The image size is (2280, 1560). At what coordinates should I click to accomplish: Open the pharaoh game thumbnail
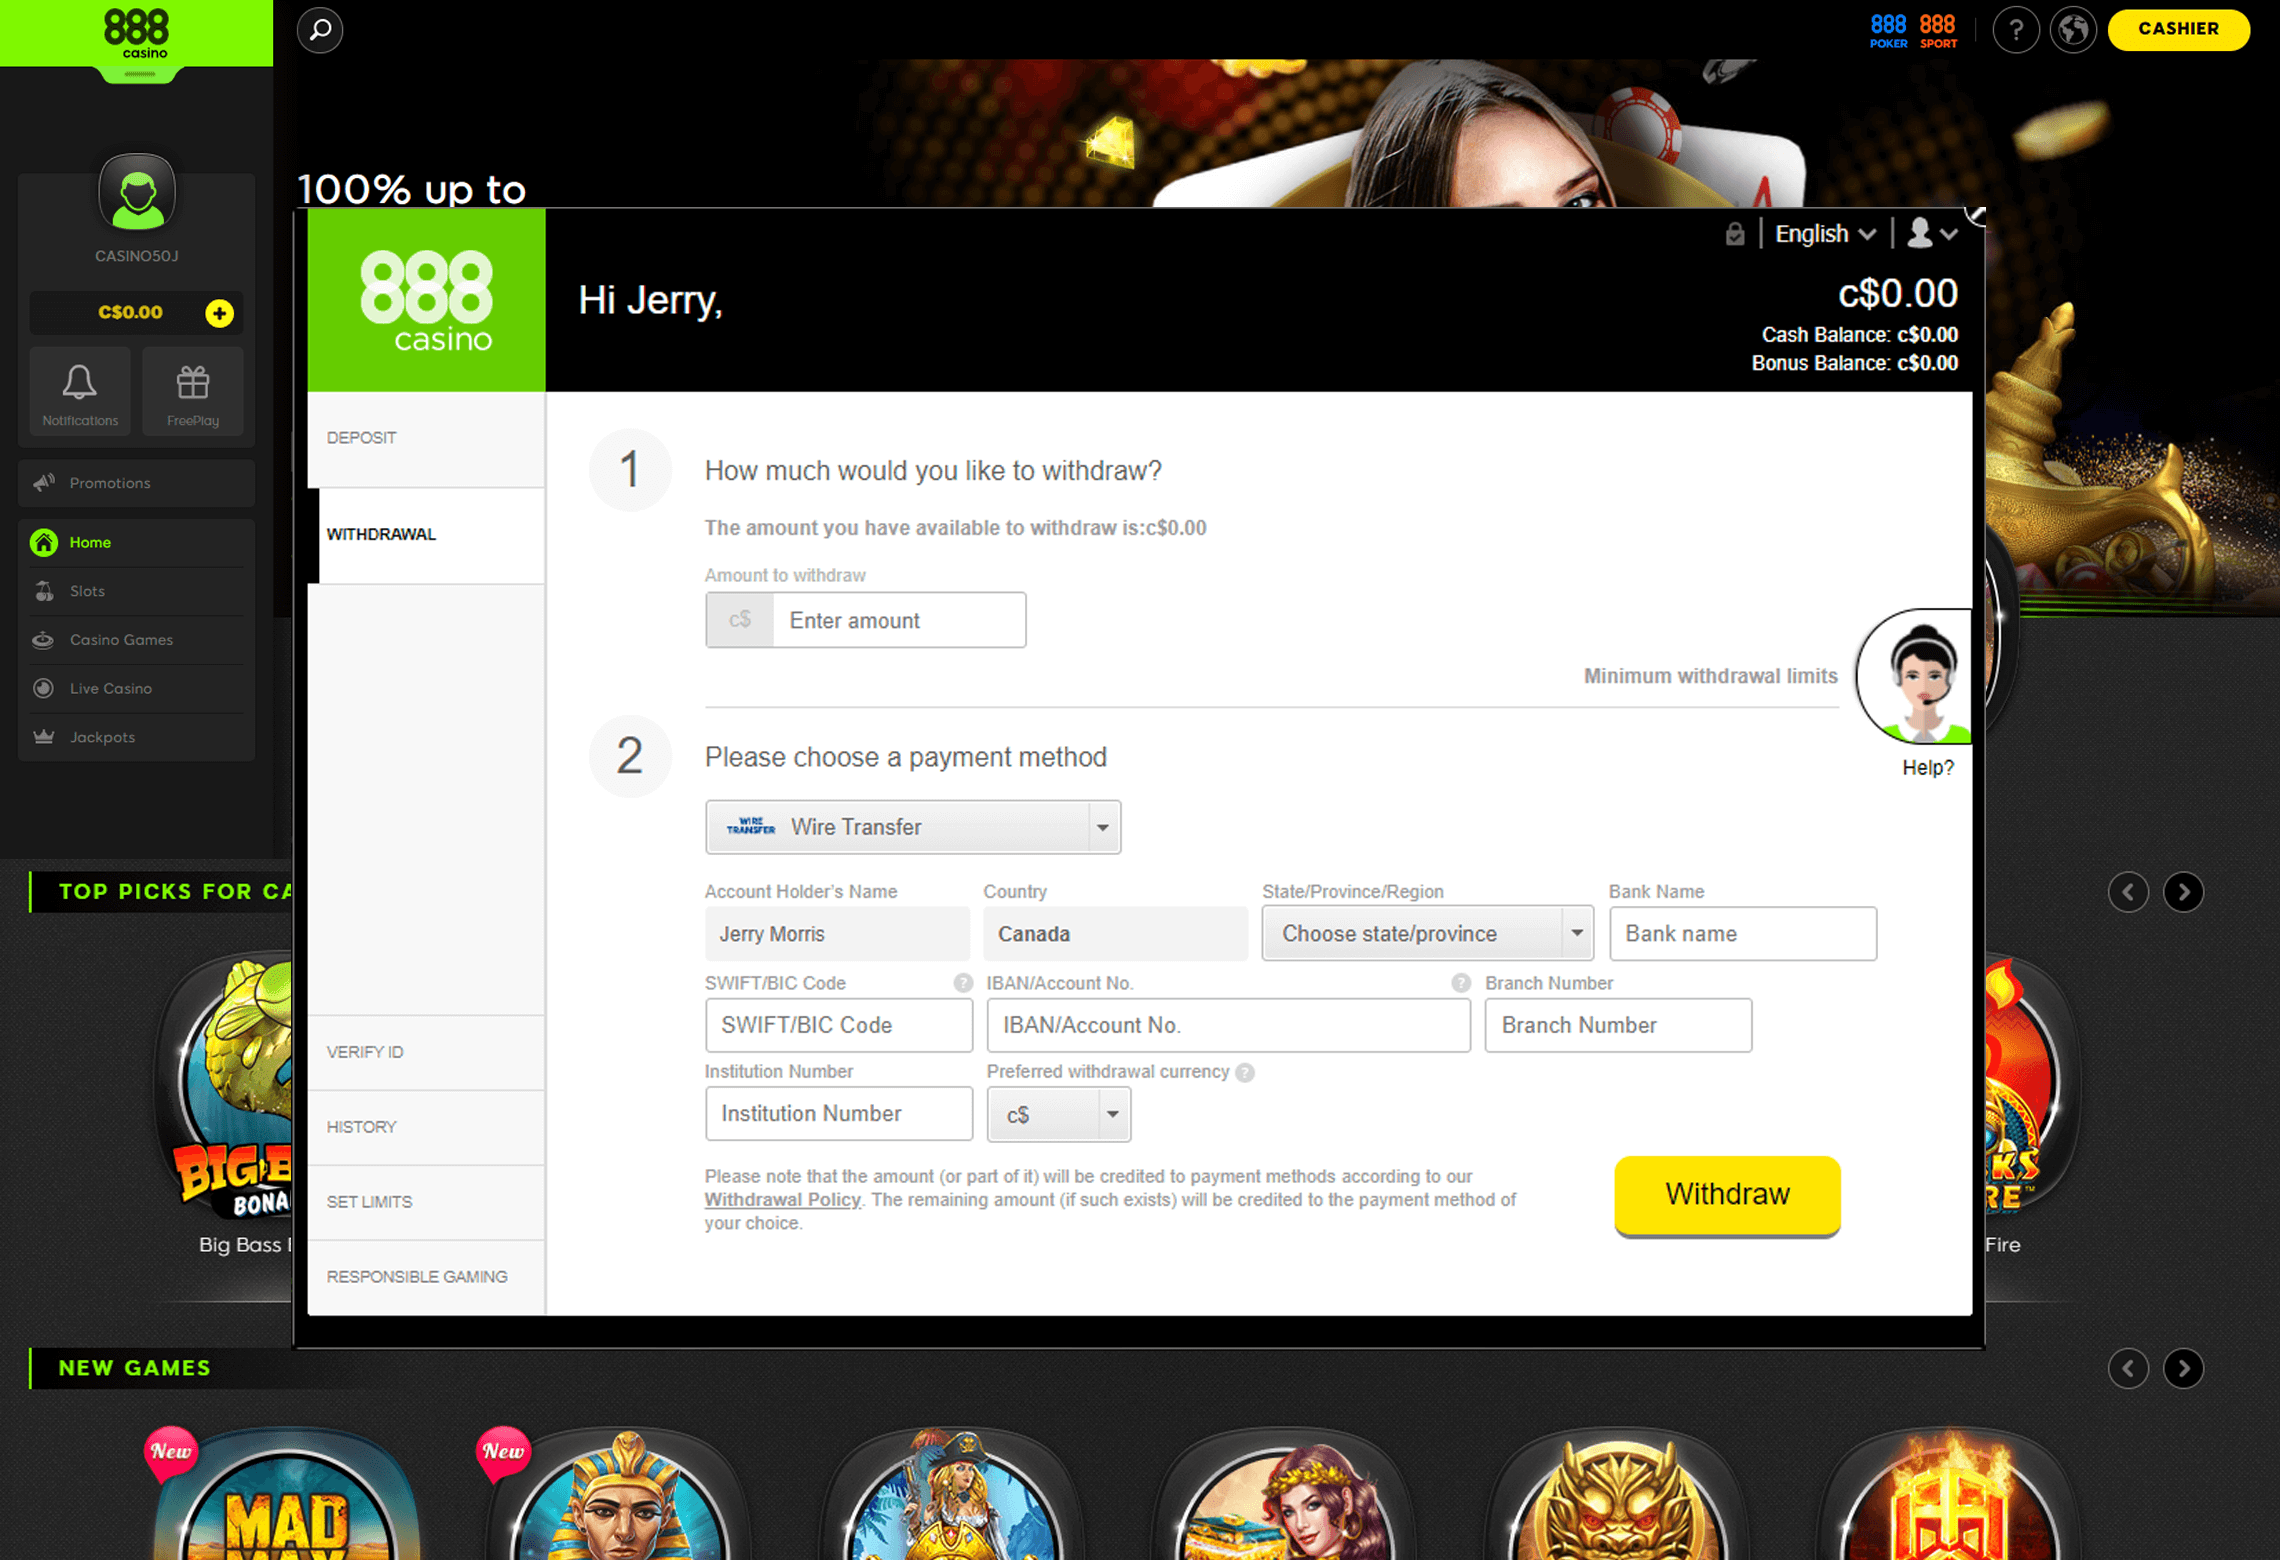(620, 1495)
